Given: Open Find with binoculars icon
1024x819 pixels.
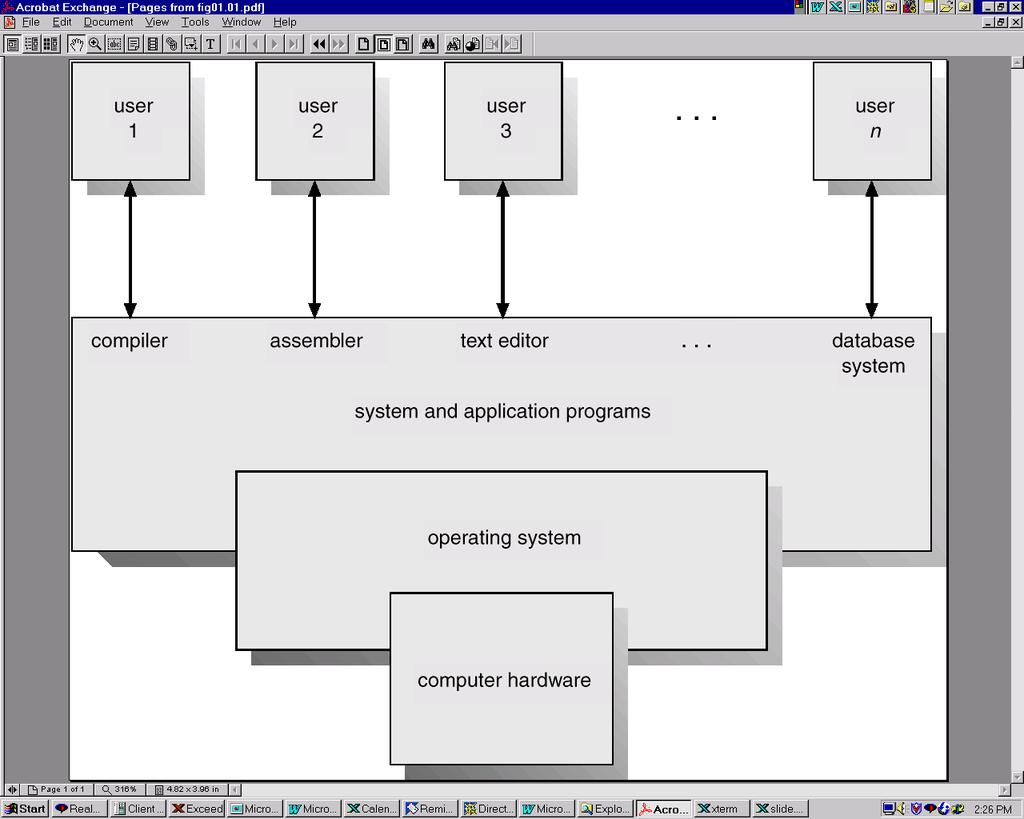Looking at the screenshot, I should tap(428, 44).
